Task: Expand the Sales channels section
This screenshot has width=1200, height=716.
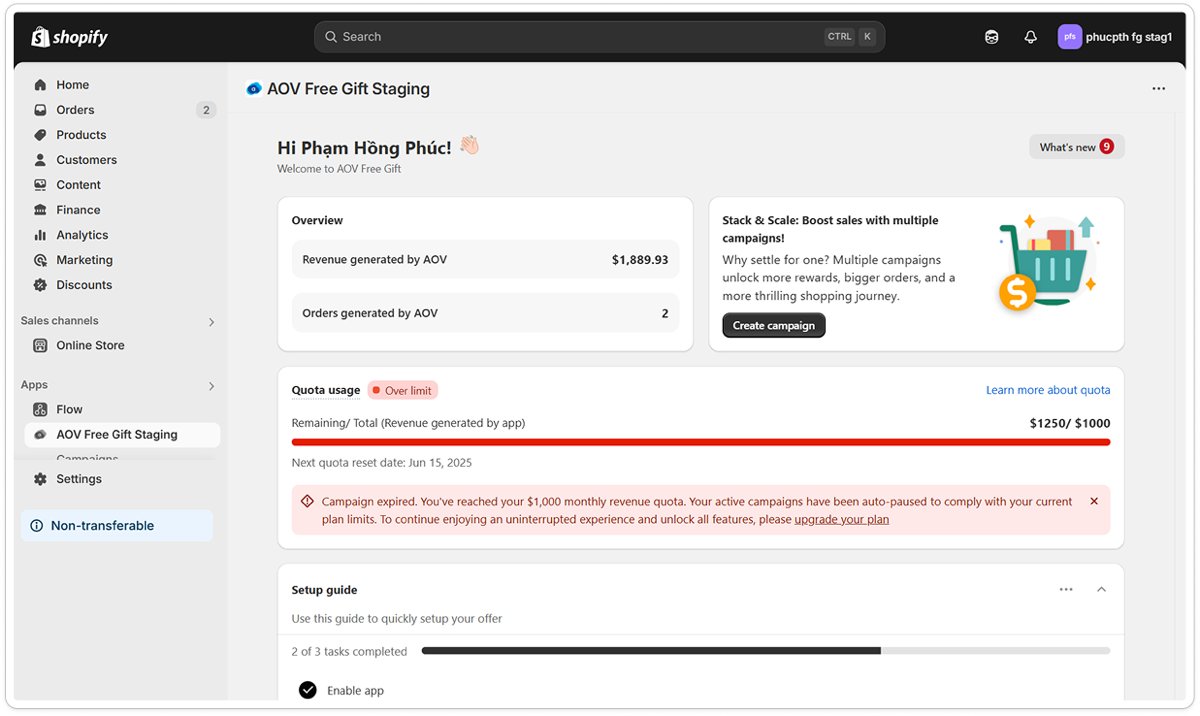Action: tap(211, 322)
